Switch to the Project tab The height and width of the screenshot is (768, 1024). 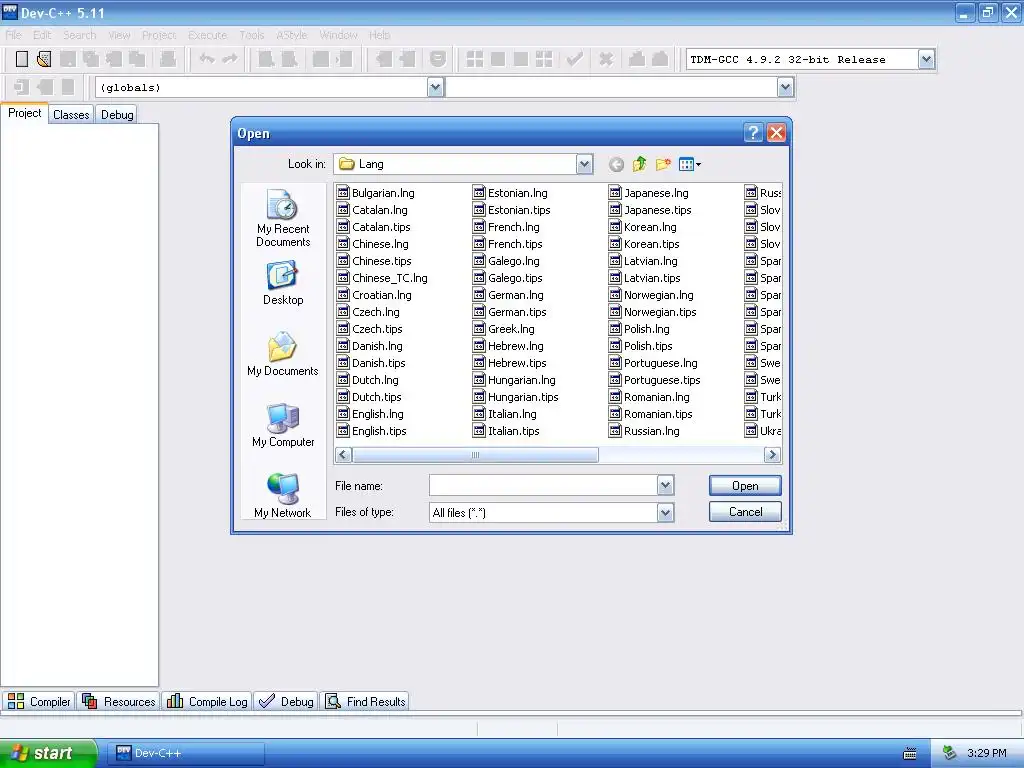pyautogui.click(x=24, y=113)
